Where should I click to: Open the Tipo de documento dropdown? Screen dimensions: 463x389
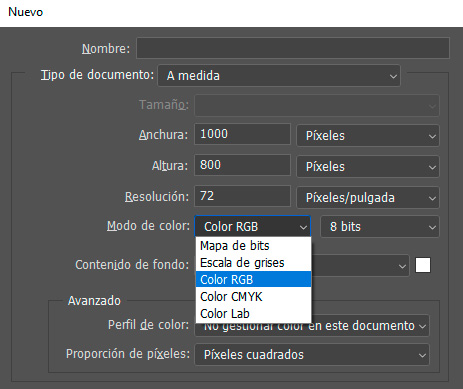[x=279, y=76]
